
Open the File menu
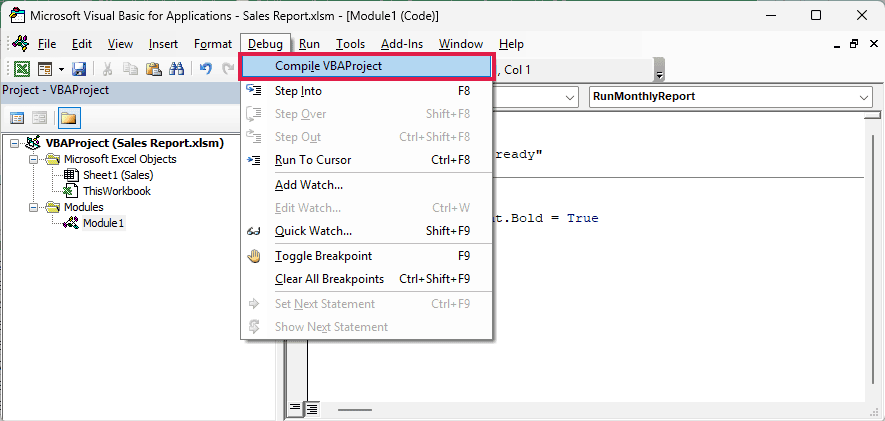(47, 43)
